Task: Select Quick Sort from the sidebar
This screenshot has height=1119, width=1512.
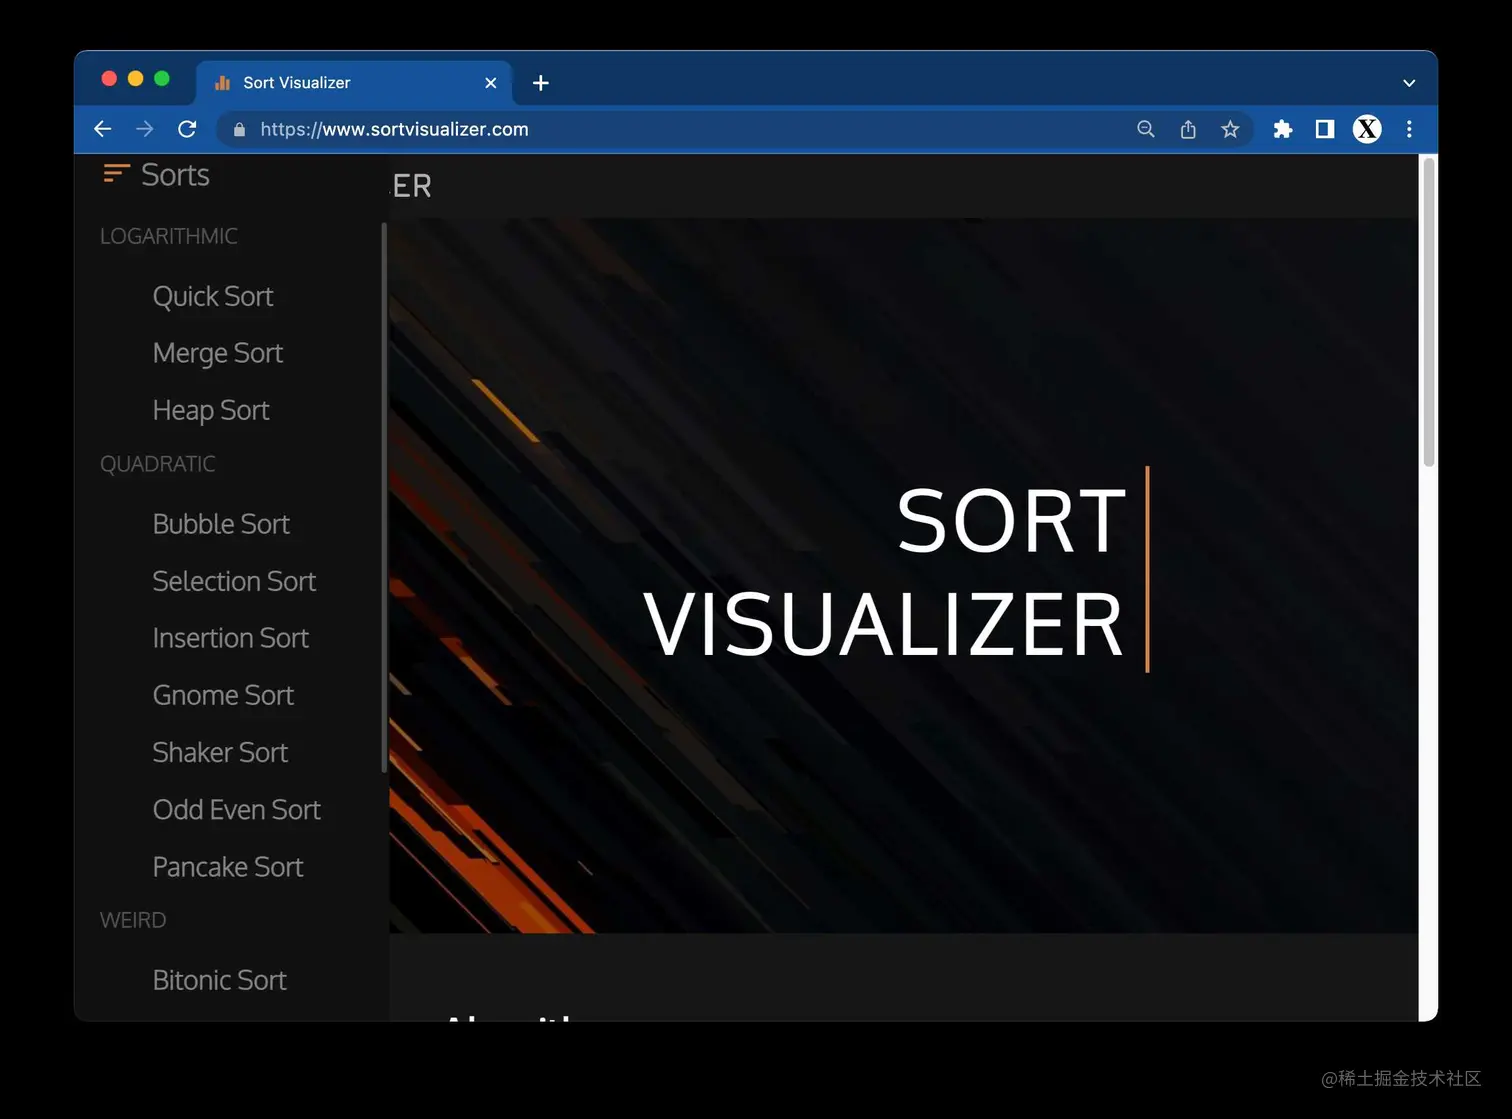Action: [213, 296]
